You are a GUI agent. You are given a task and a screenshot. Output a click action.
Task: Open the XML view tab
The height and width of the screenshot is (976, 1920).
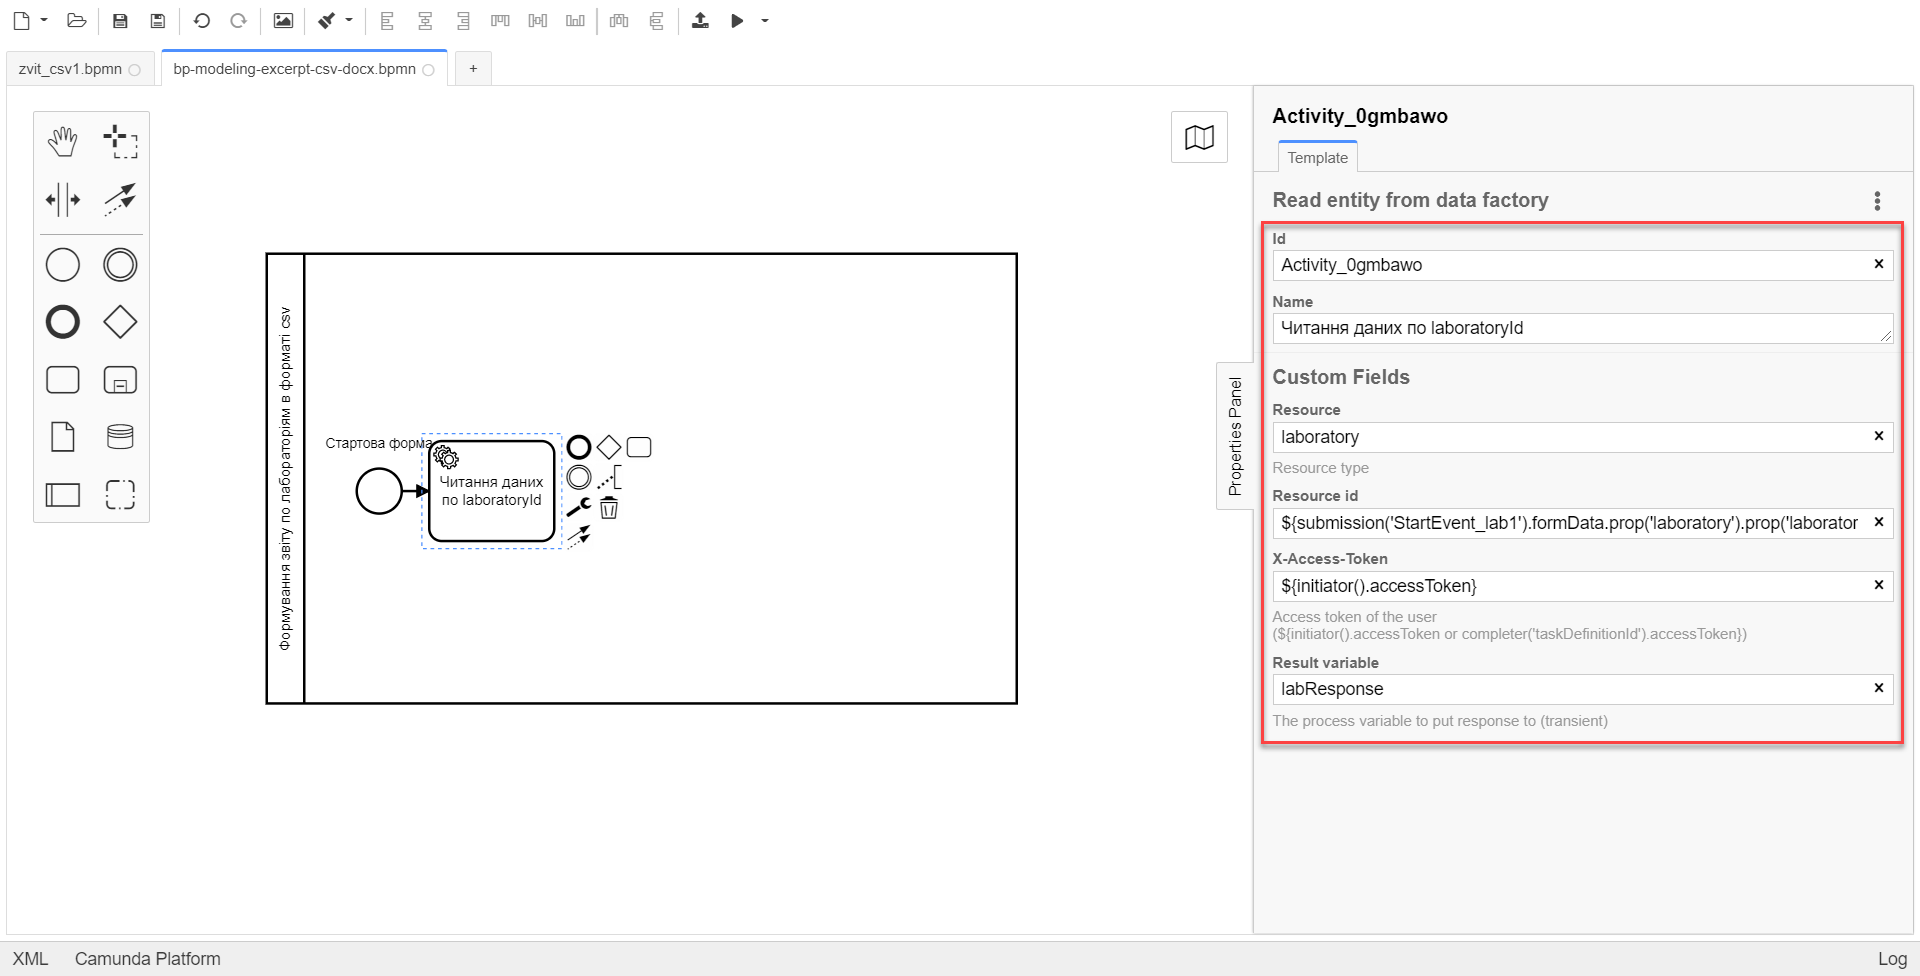click(x=30, y=959)
